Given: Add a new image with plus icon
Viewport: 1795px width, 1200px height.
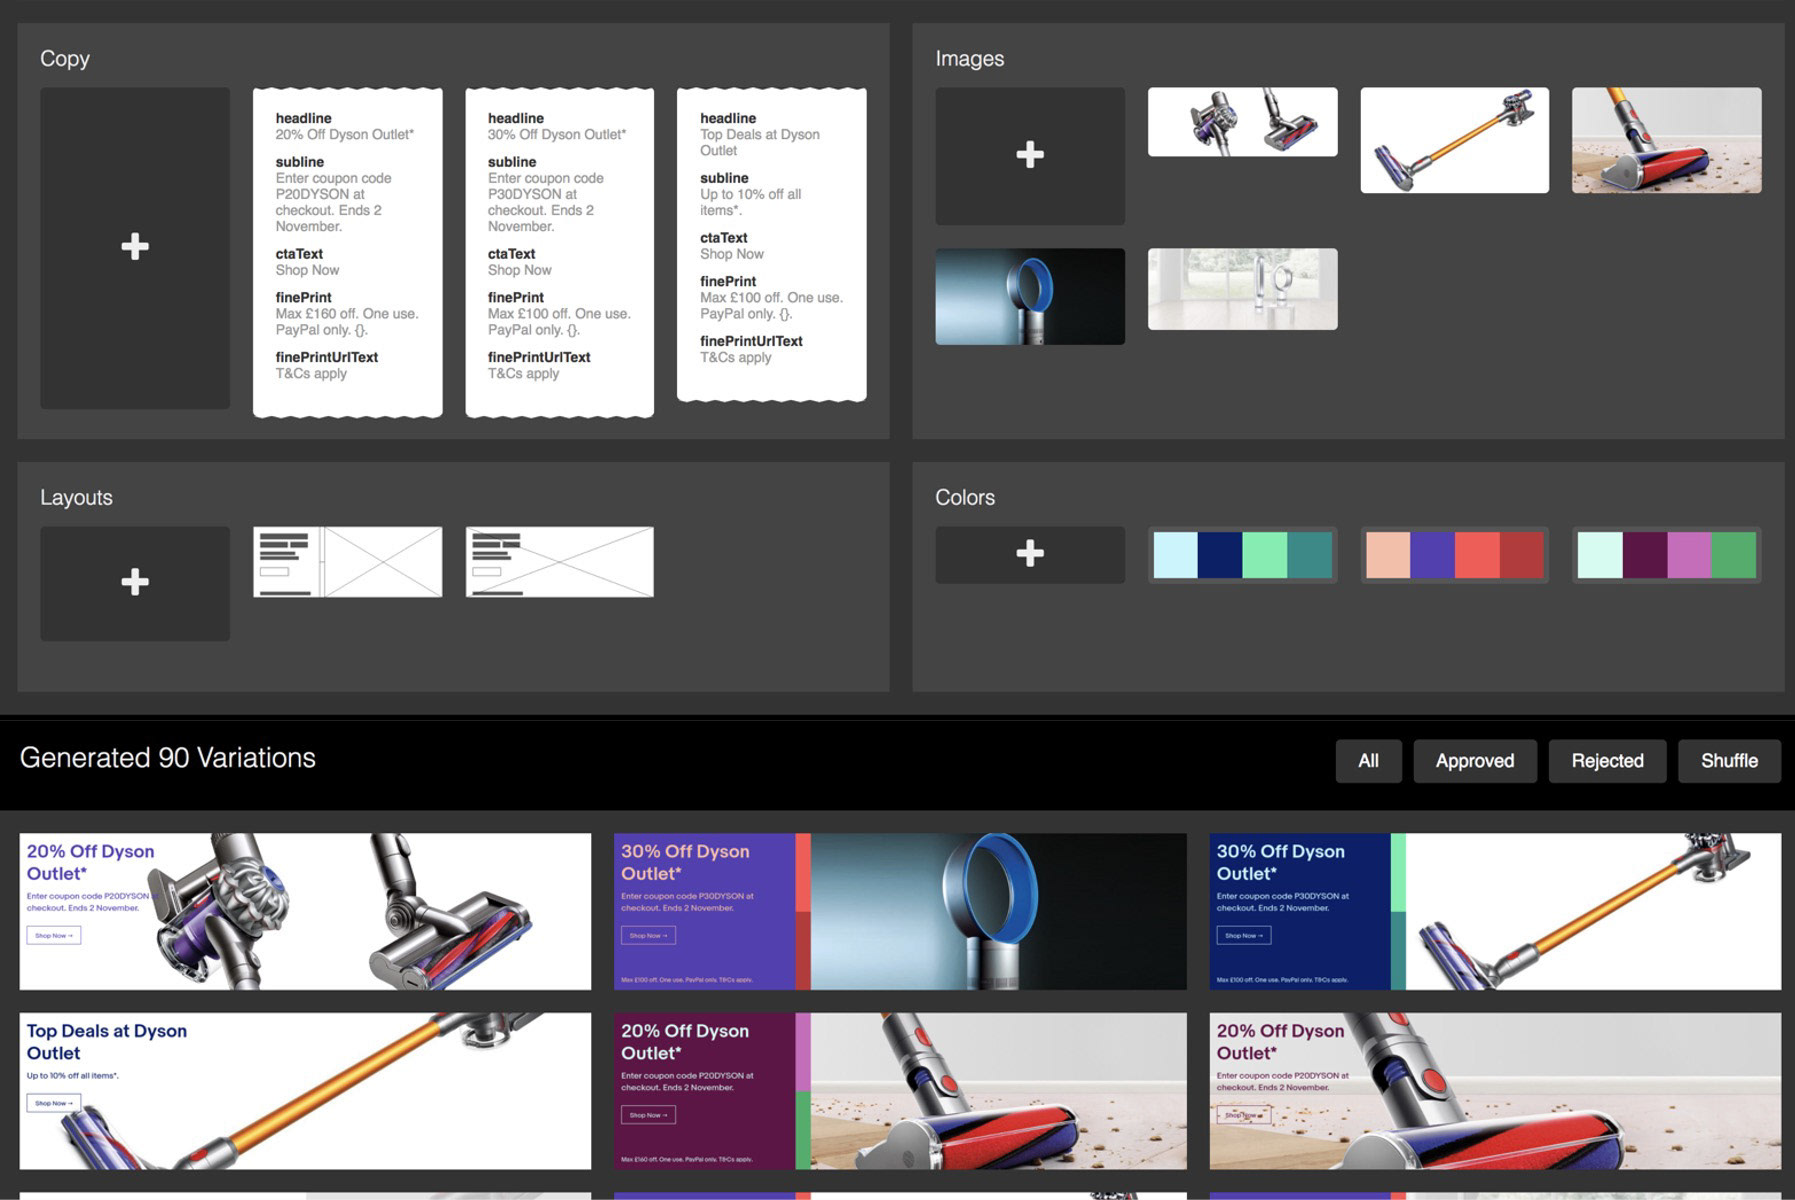Looking at the screenshot, I should 1030,155.
